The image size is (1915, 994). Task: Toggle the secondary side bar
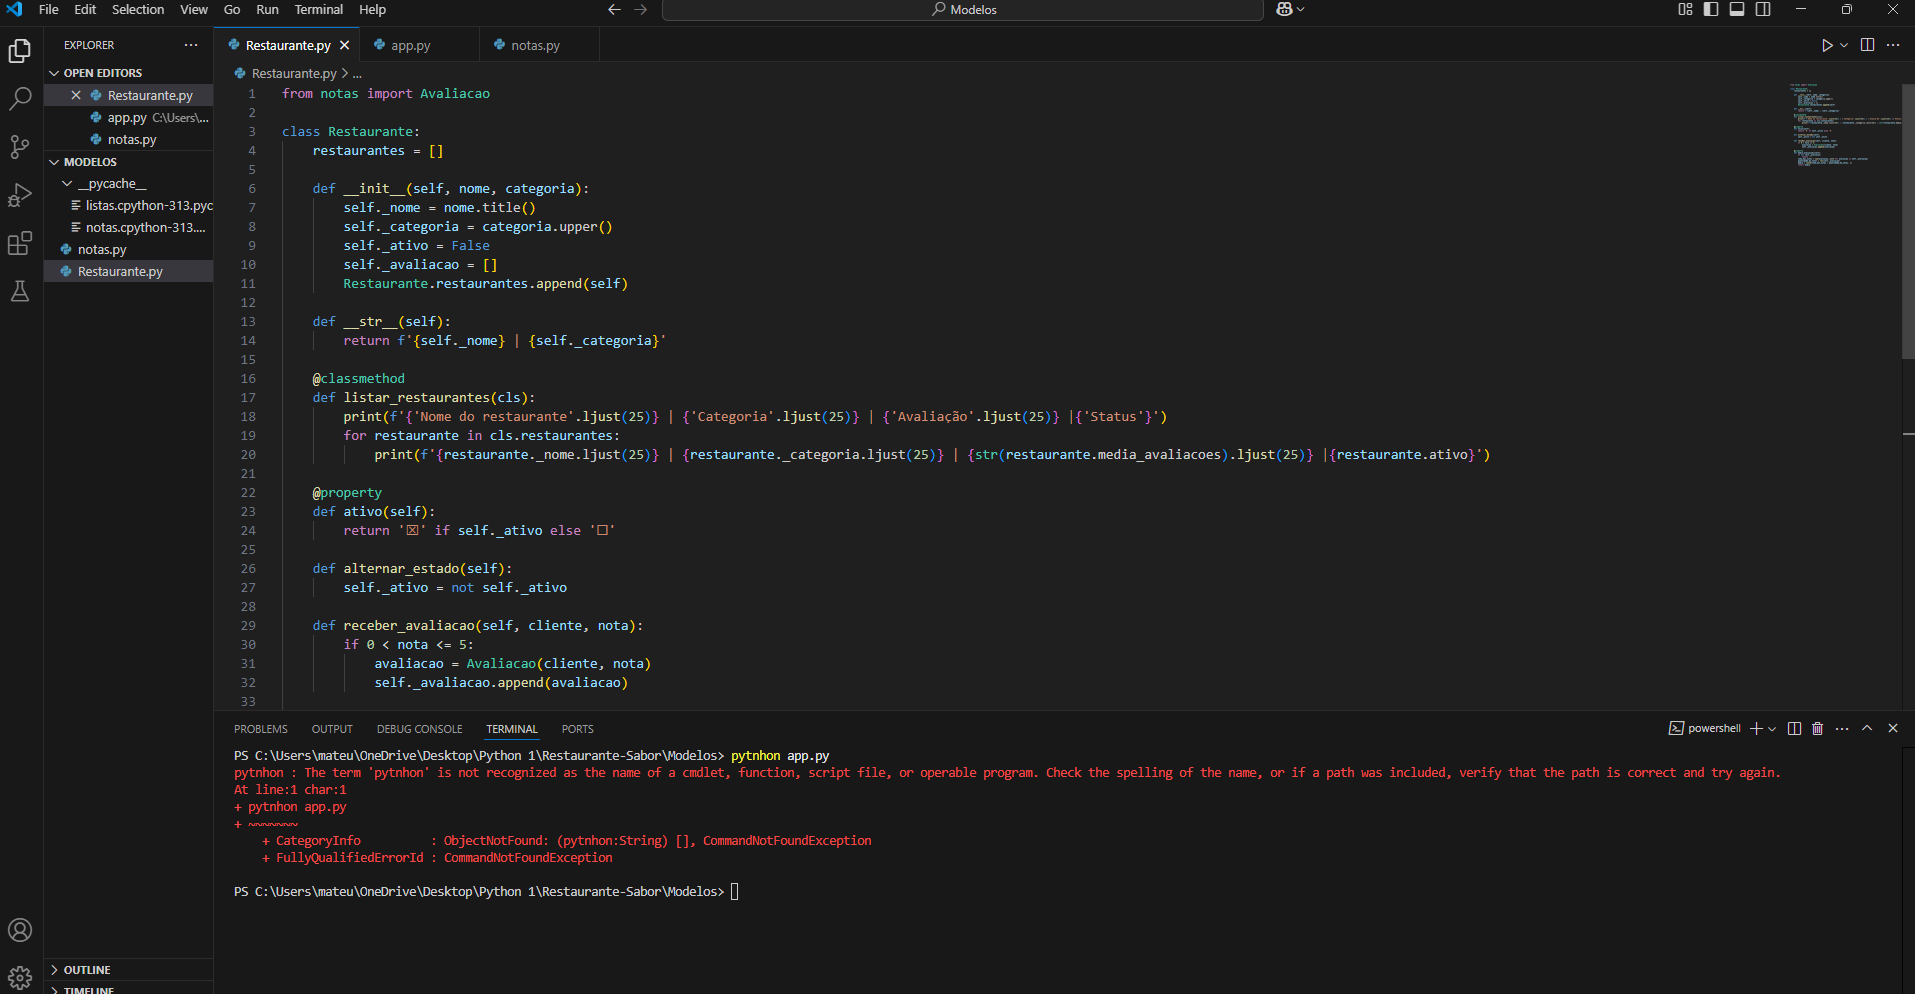(x=1763, y=10)
